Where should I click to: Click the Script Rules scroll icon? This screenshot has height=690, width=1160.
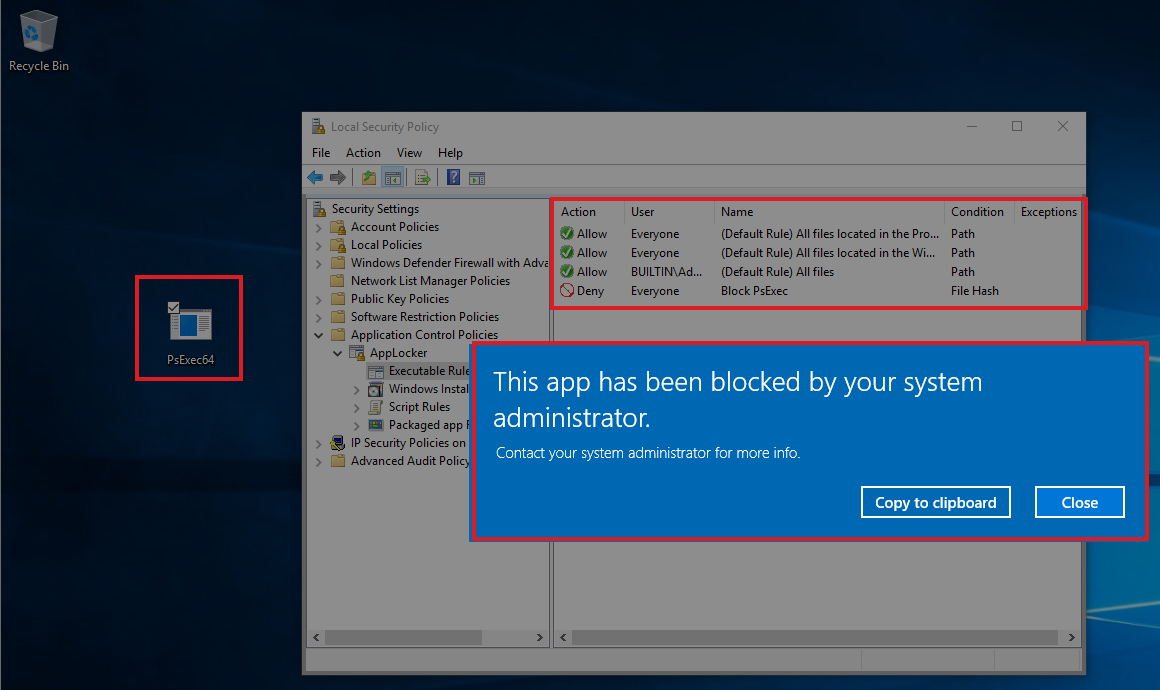coord(376,407)
